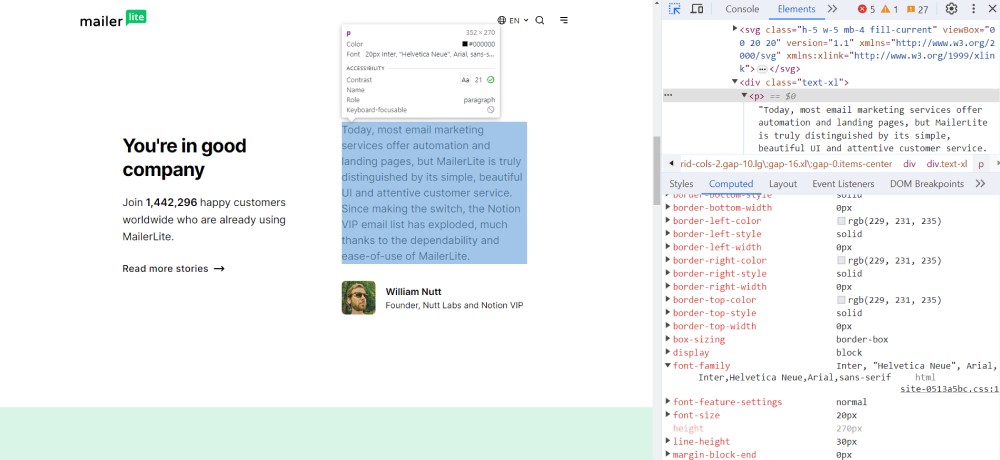Expand the display computed property
The height and width of the screenshot is (460, 1000).
pos(668,352)
